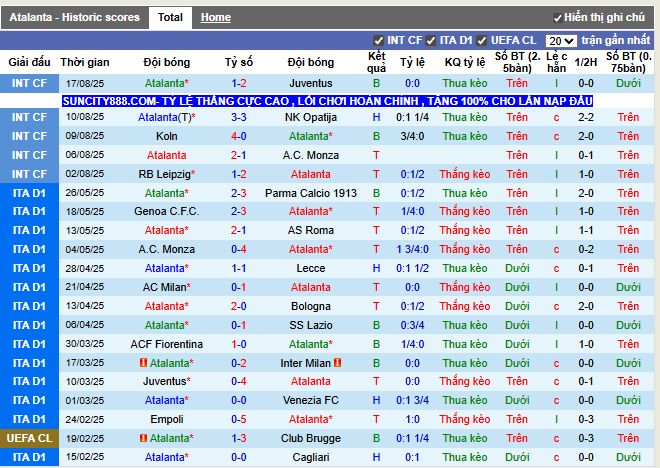The image size is (660, 468).
Task: Click the red card icon beside Atalanta on 19/02/25
Action: tap(143, 438)
